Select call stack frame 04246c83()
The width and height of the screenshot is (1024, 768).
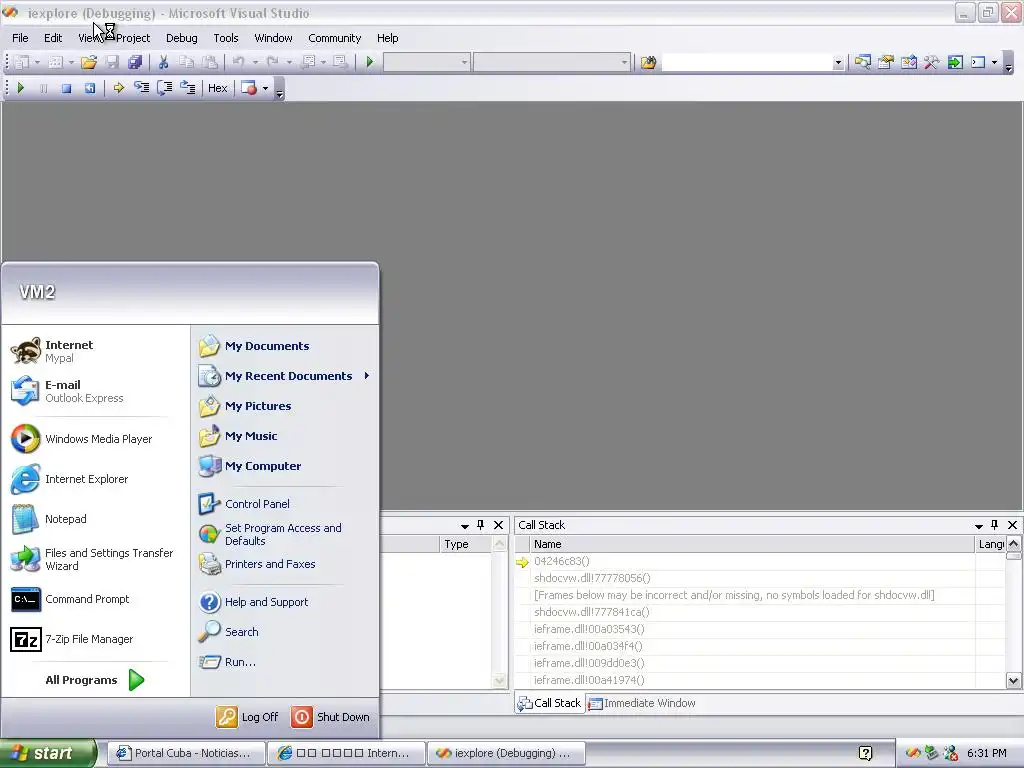(562, 561)
